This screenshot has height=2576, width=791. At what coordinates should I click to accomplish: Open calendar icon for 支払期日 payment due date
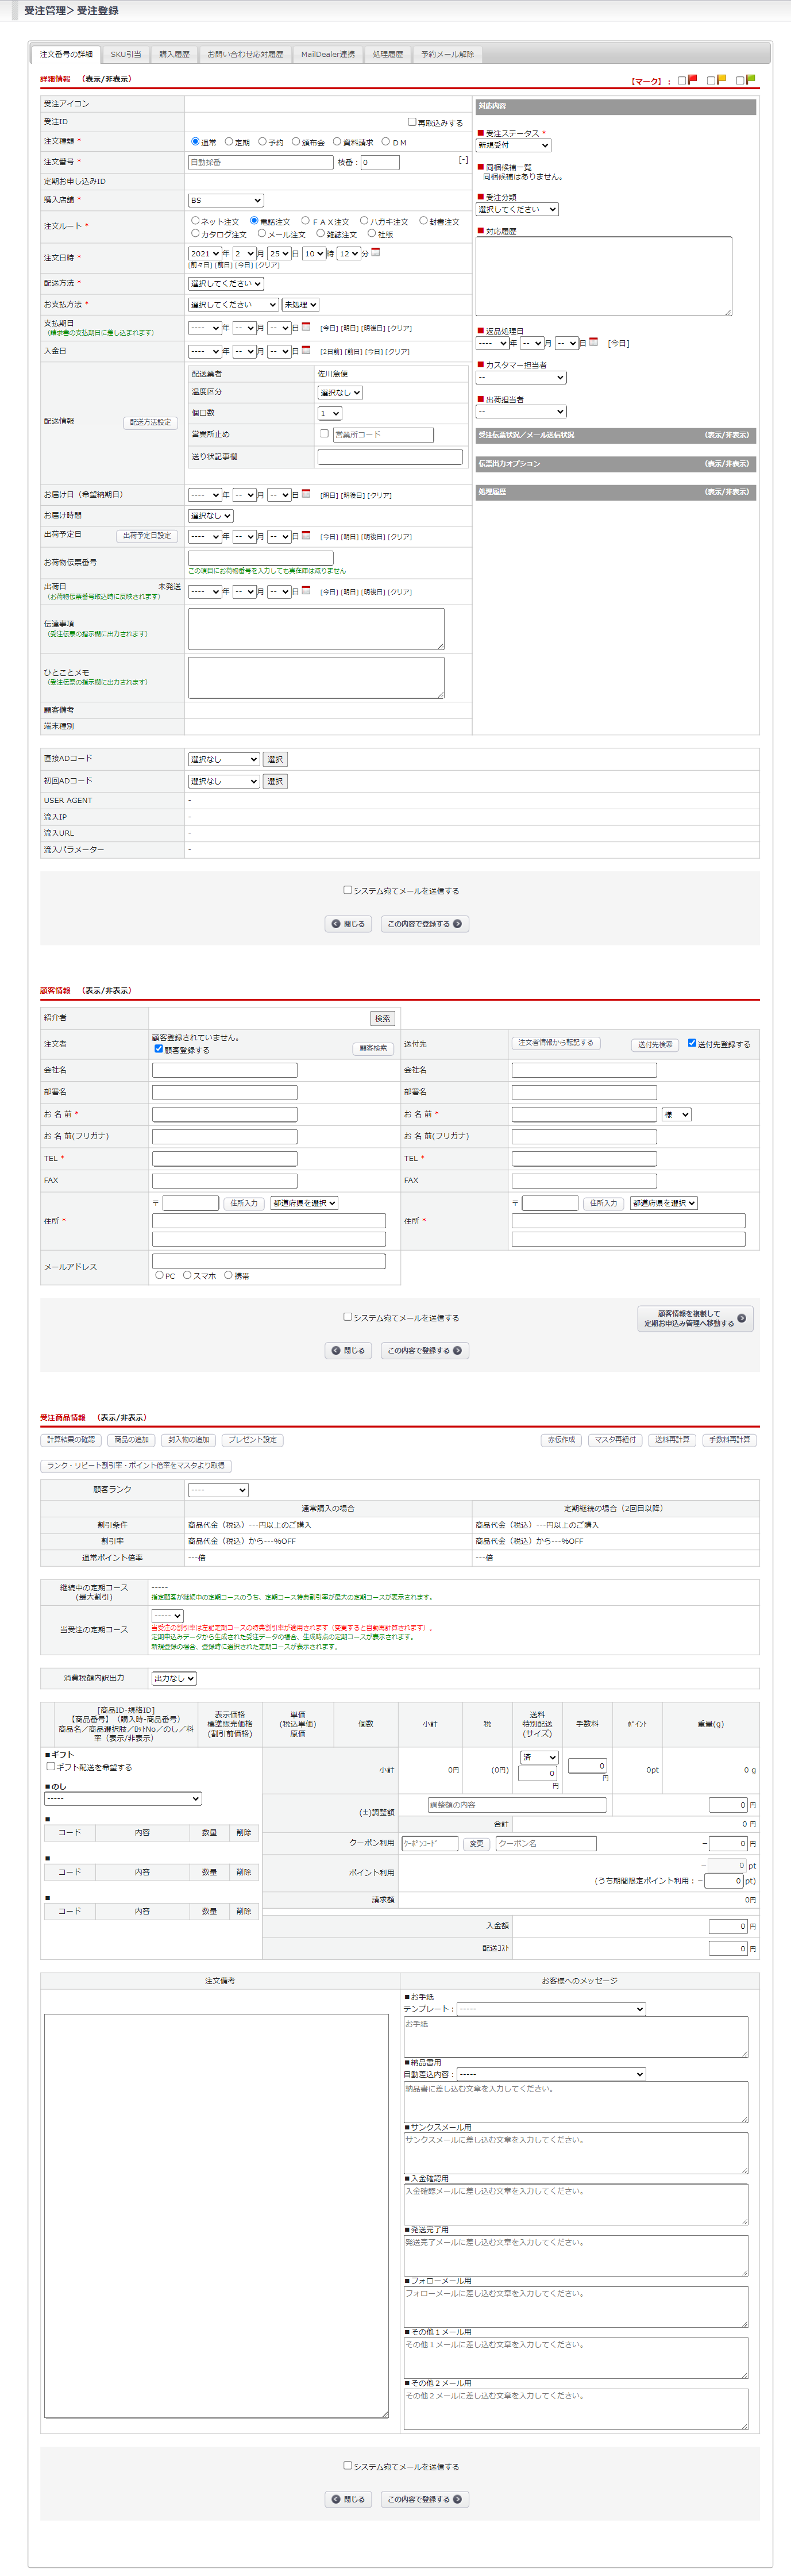coord(306,327)
